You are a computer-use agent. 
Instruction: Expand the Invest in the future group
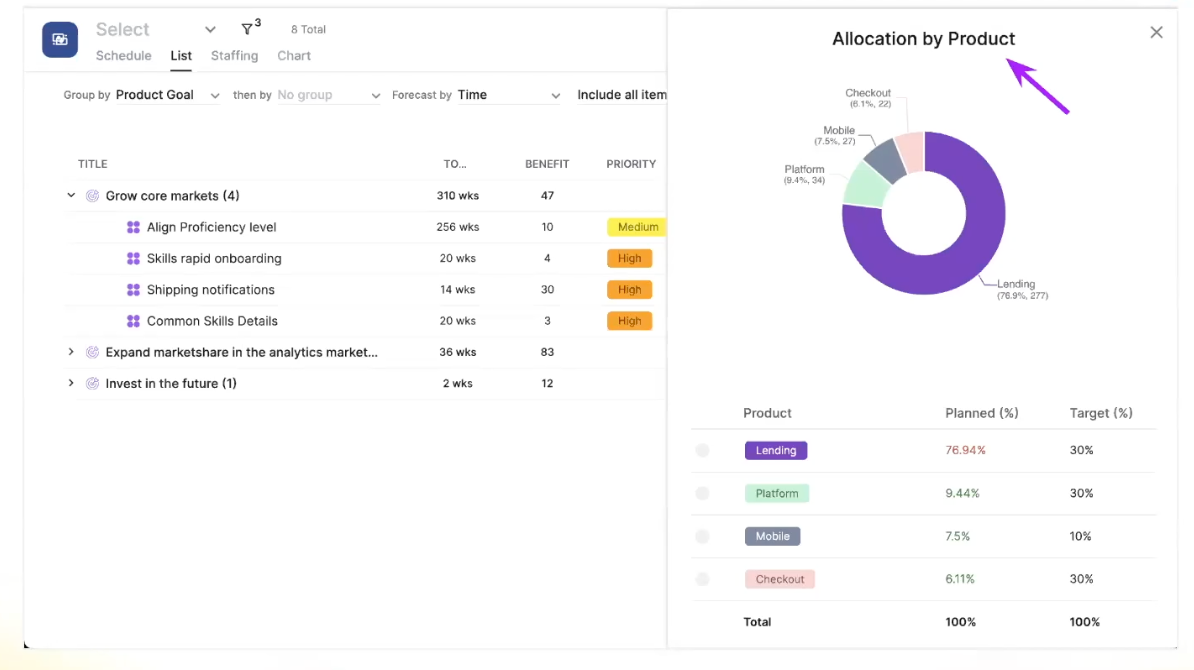(71, 383)
